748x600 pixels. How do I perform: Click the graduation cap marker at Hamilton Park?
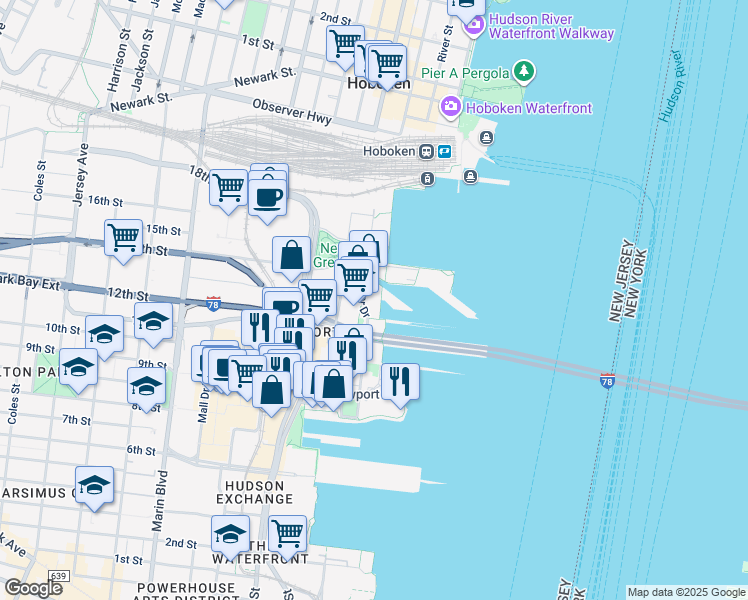point(79,370)
